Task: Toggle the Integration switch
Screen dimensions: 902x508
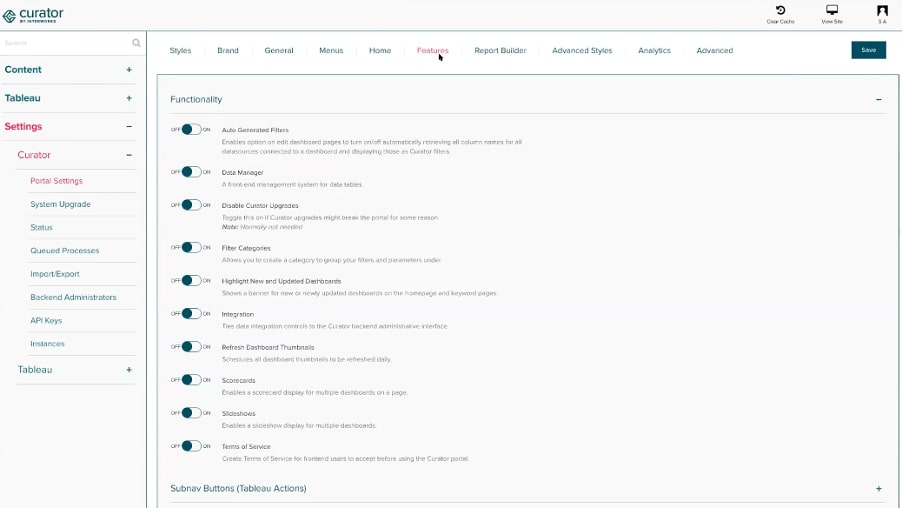Action: tap(191, 314)
